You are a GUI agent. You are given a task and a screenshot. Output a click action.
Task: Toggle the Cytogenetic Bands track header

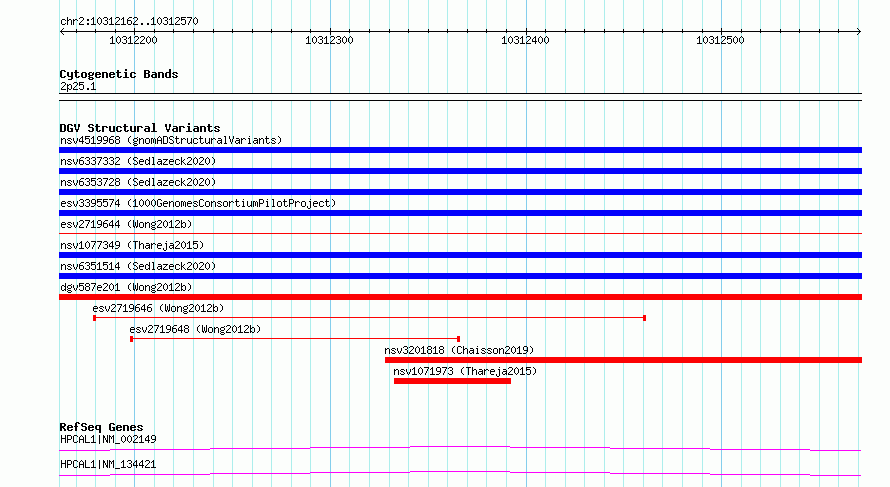[x=119, y=74]
